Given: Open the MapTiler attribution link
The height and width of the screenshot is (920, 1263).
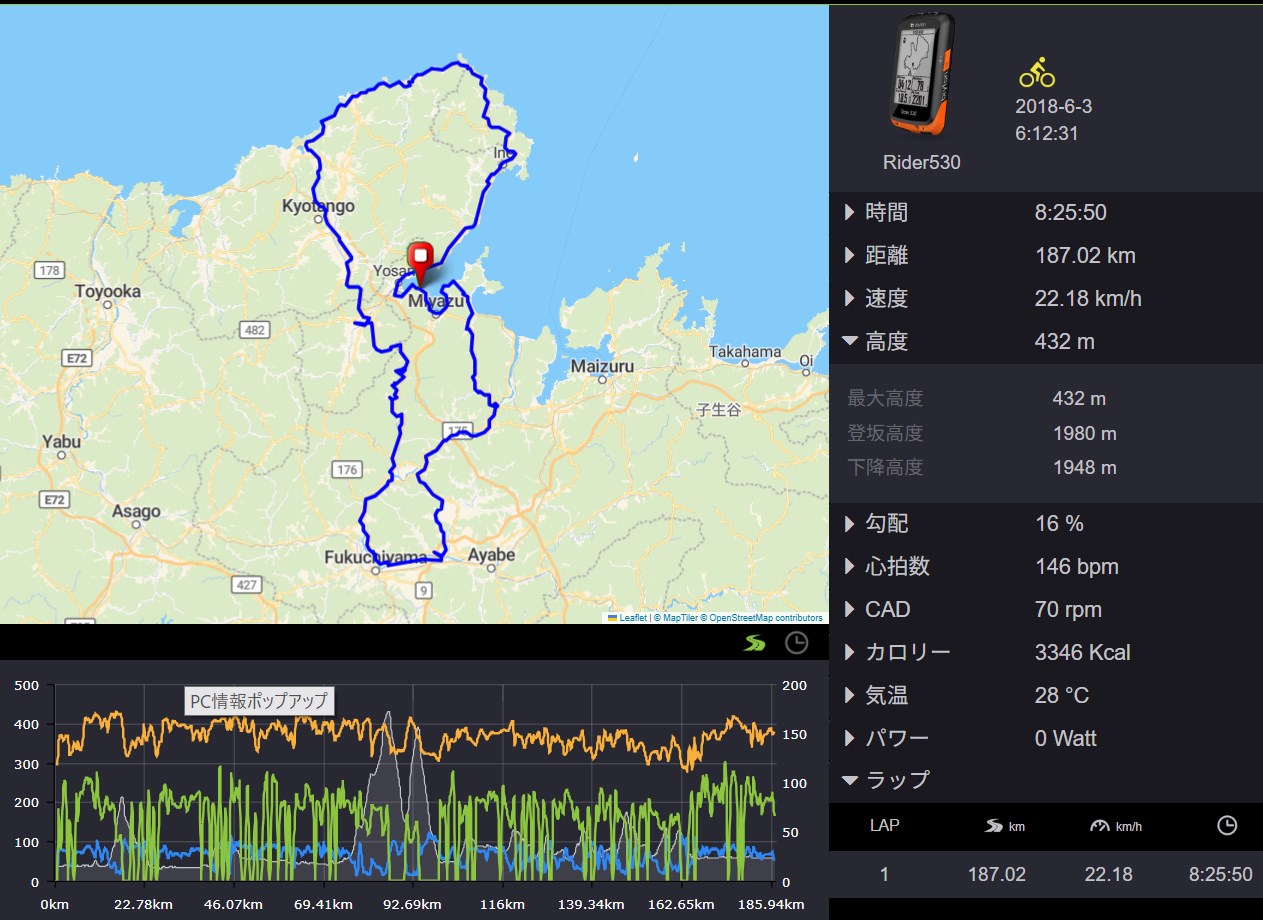Looking at the screenshot, I should [x=680, y=618].
